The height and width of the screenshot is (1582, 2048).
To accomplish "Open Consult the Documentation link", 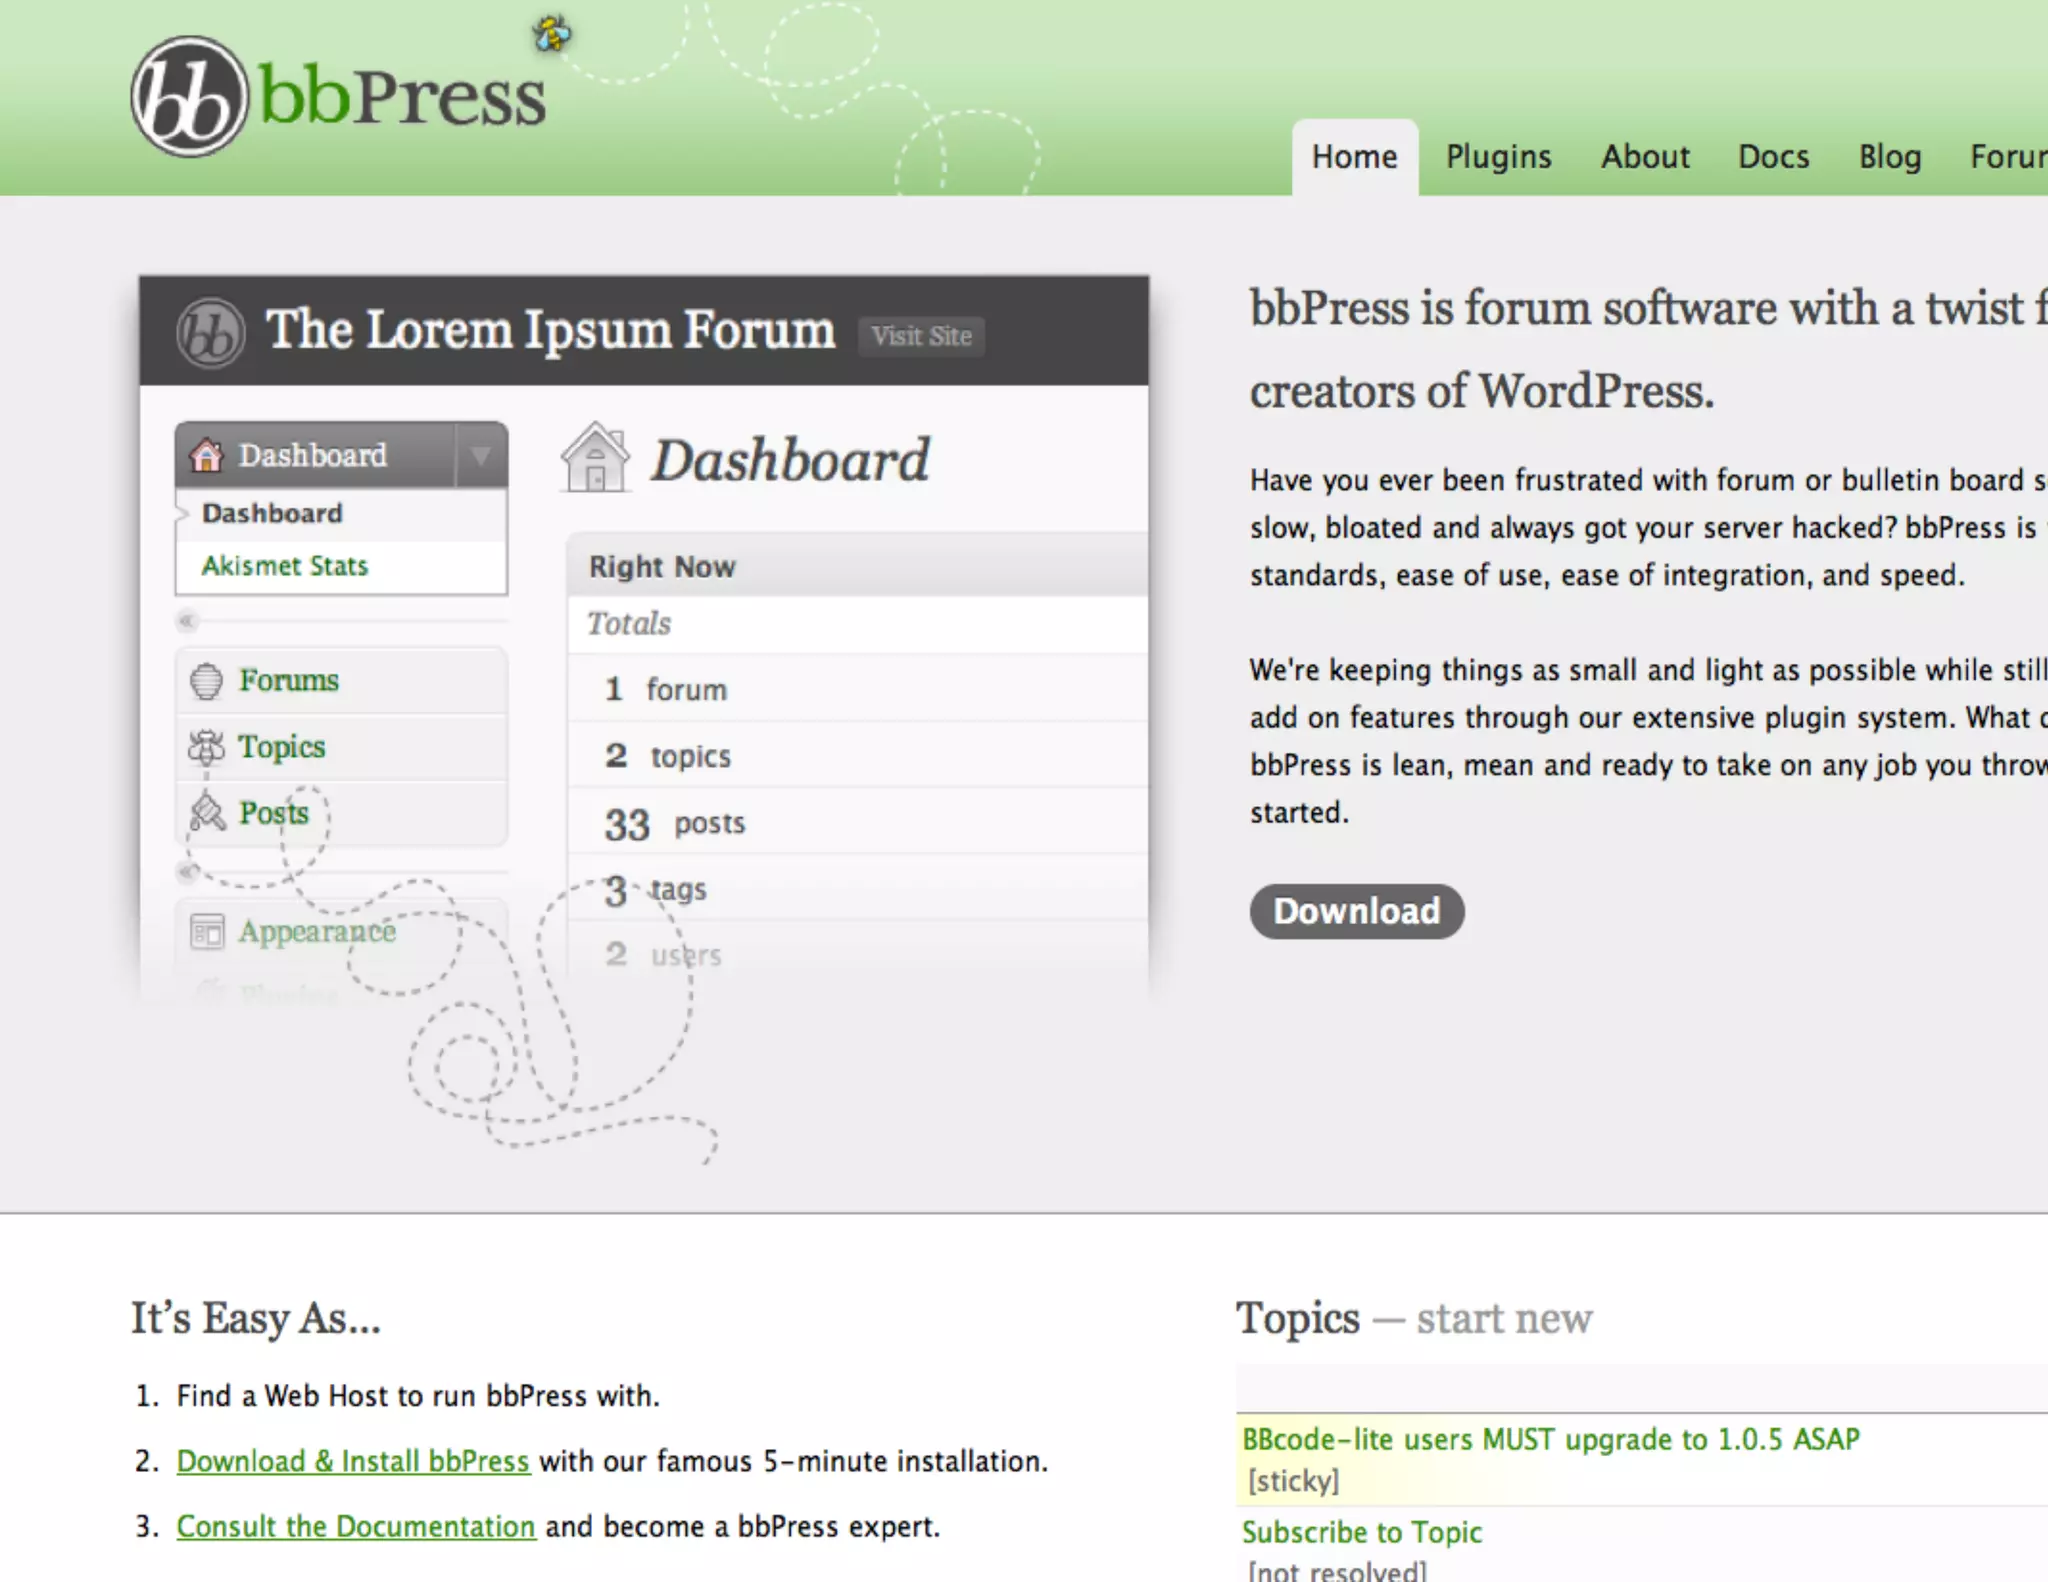I will click(356, 1527).
